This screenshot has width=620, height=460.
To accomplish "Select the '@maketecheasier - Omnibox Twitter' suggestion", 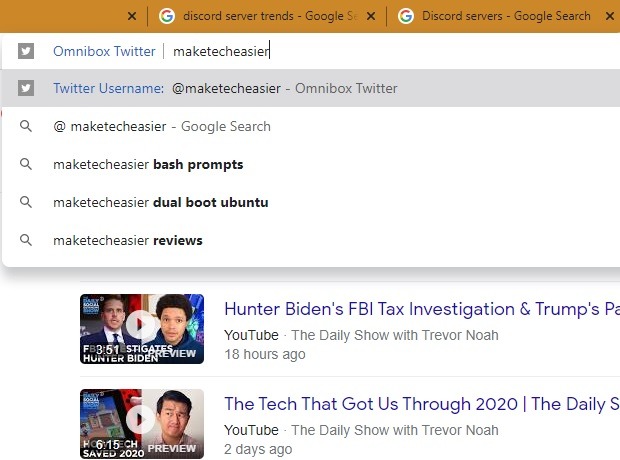I will tap(311, 88).
